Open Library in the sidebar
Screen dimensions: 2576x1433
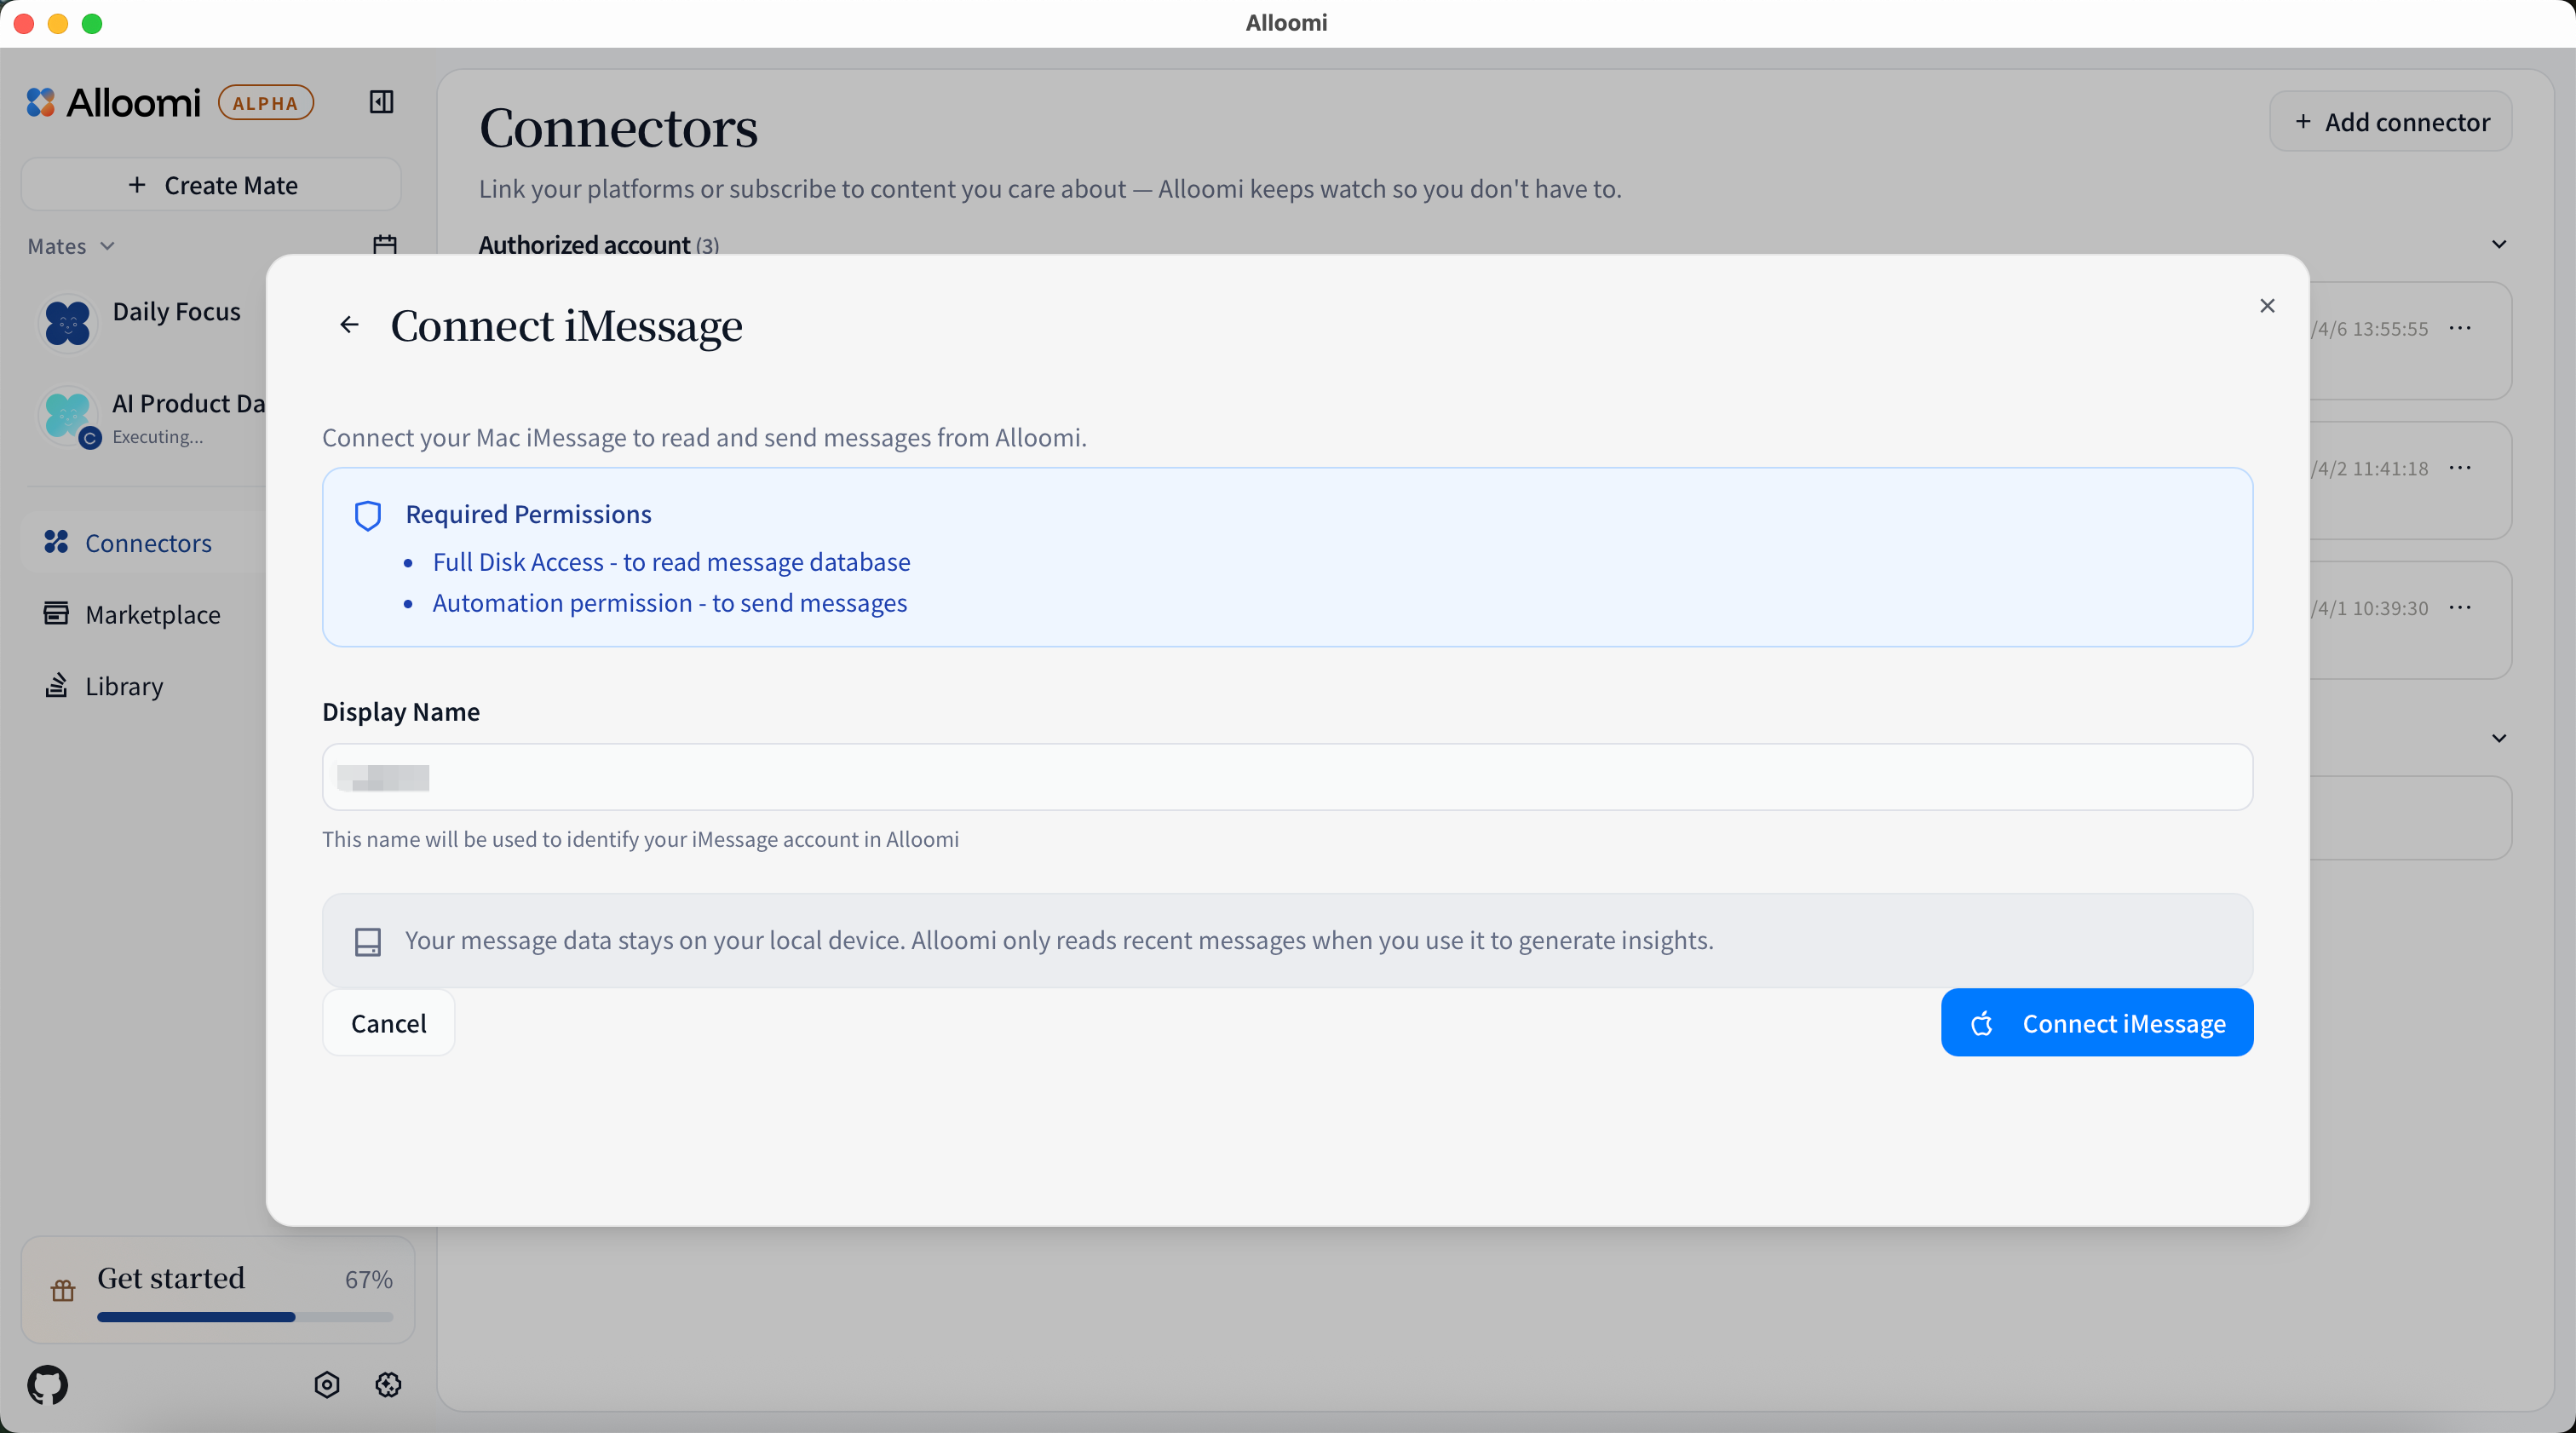[x=124, y=686]
